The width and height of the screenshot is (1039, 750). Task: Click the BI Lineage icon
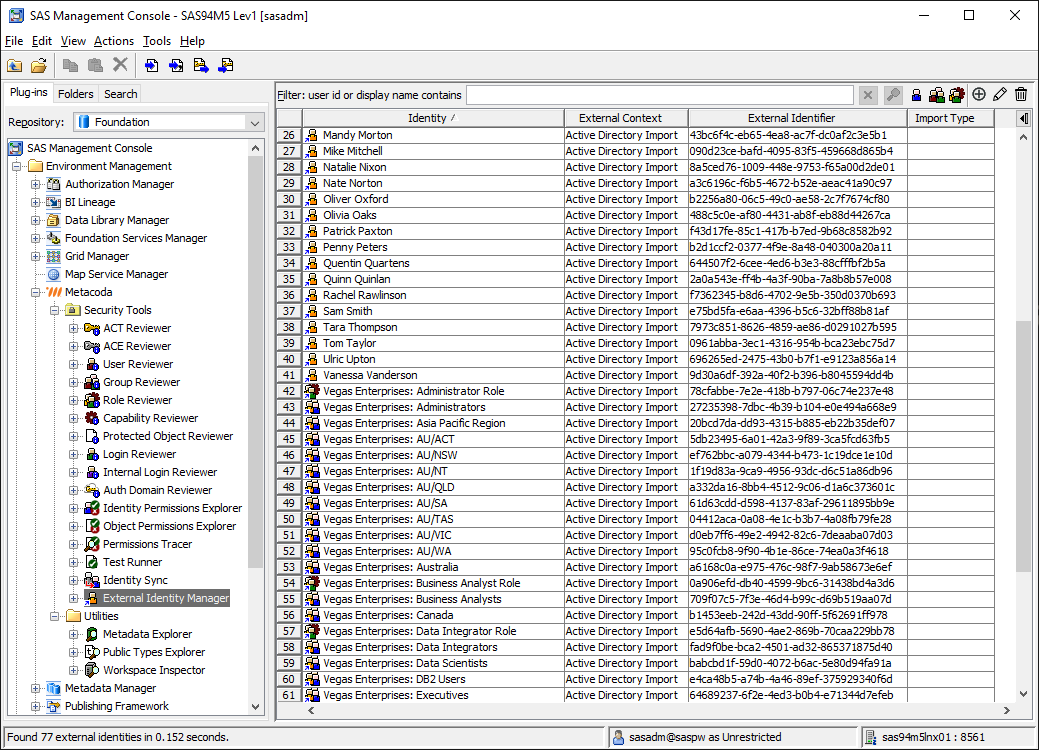click(54, 202)
